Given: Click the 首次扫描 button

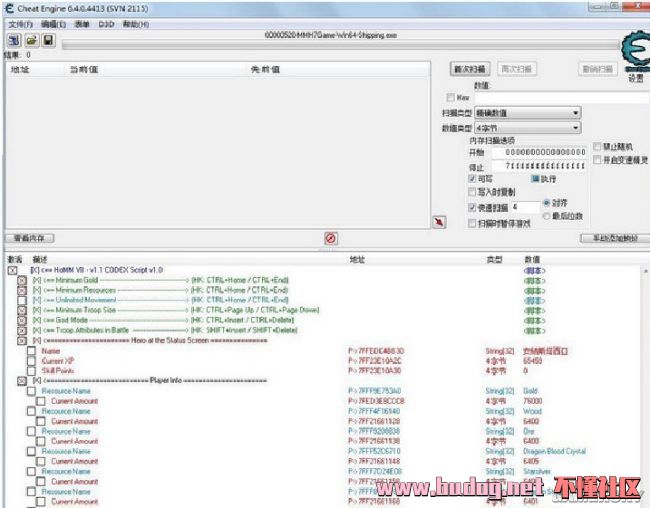Looking at the screenshot, I should coord(470,69).
